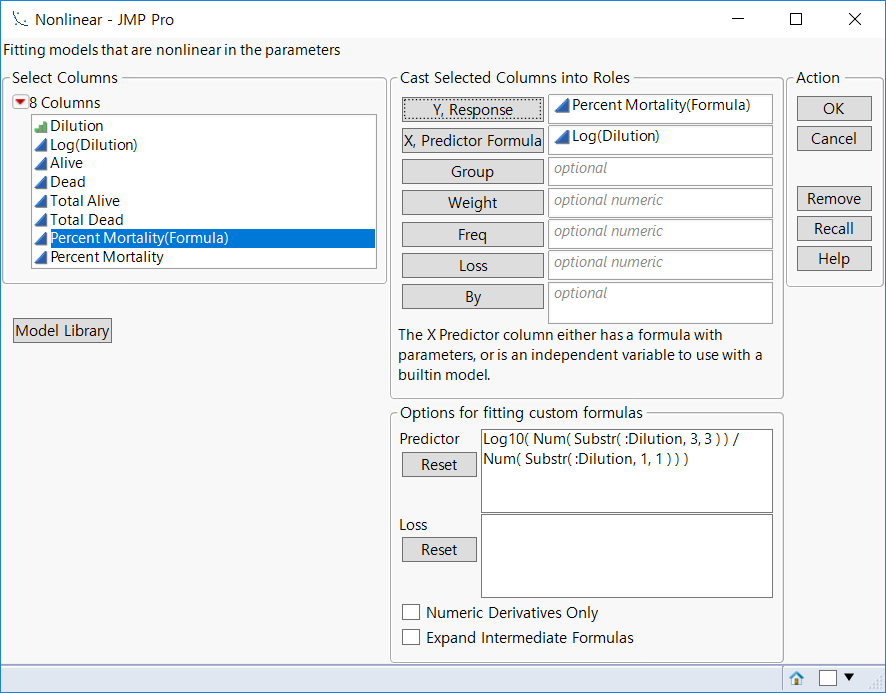The height and width of the screenshot is (693, 886).
Task: Click the continuous icon beside Alive column
Action: click(x=41, y=164)
